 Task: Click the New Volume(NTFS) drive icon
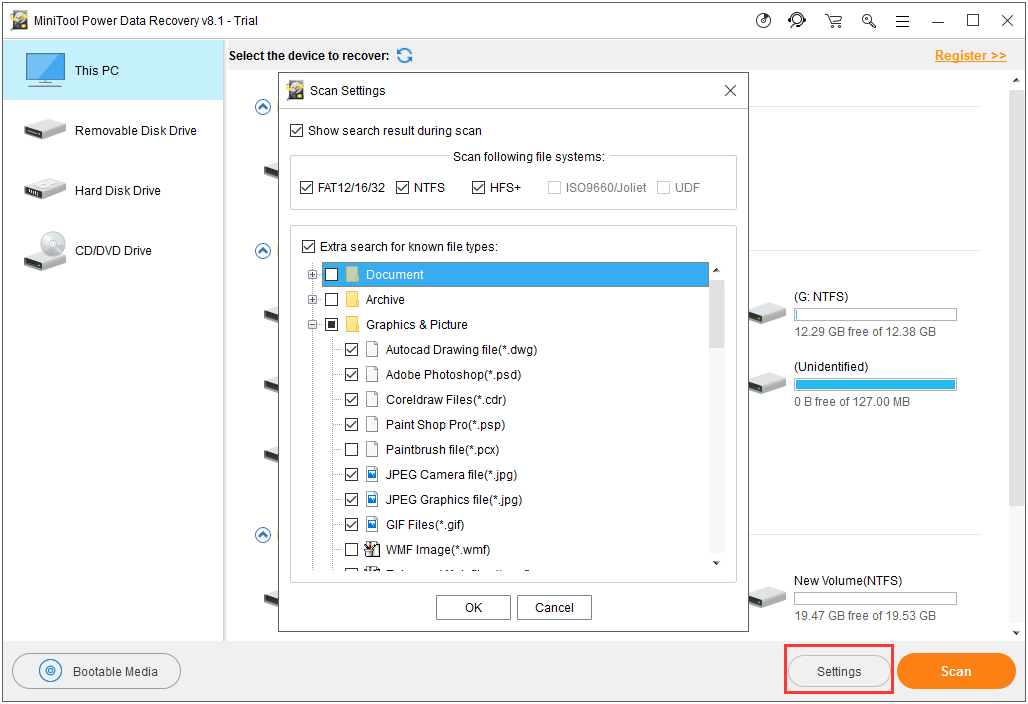[x=767, y=596]
